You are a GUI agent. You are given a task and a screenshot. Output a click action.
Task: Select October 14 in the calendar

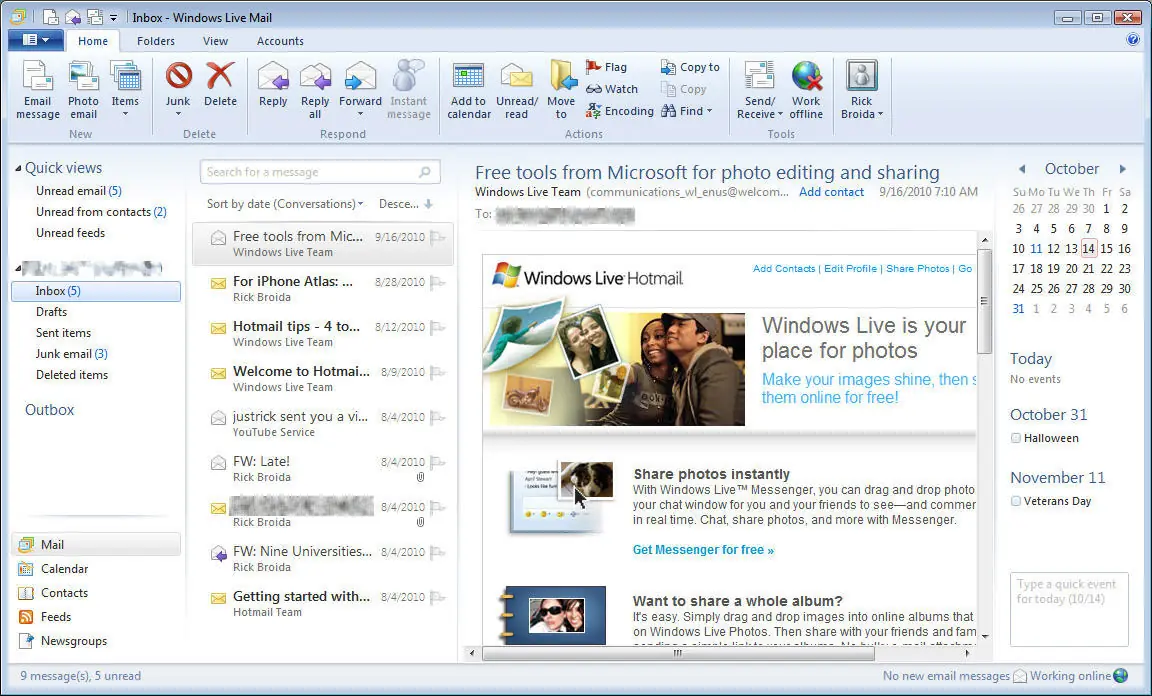pyautogui.click(x=1089, y=248)
